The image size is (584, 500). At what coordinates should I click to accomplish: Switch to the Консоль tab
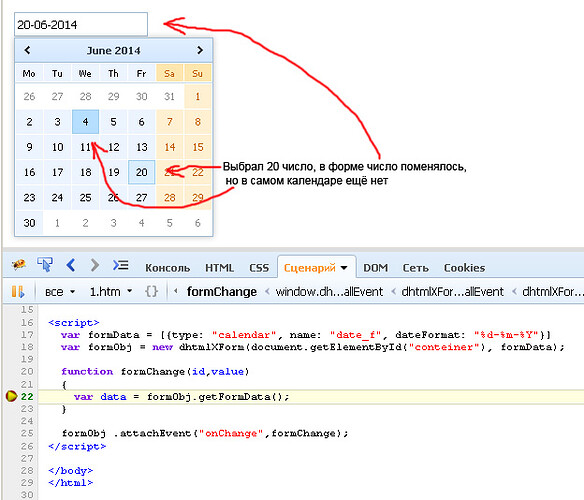click(168, 268)
